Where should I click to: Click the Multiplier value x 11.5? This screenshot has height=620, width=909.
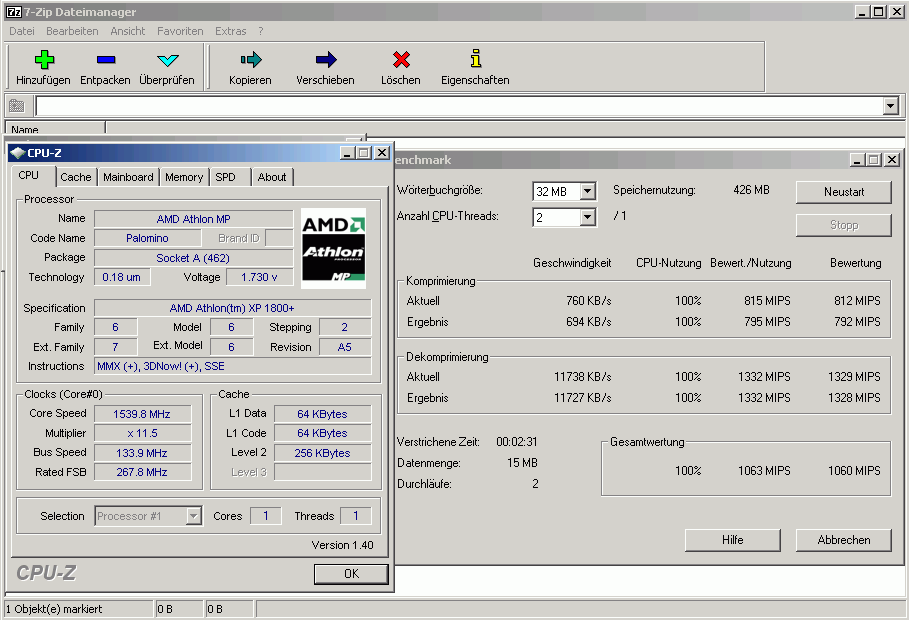point(142,433)
